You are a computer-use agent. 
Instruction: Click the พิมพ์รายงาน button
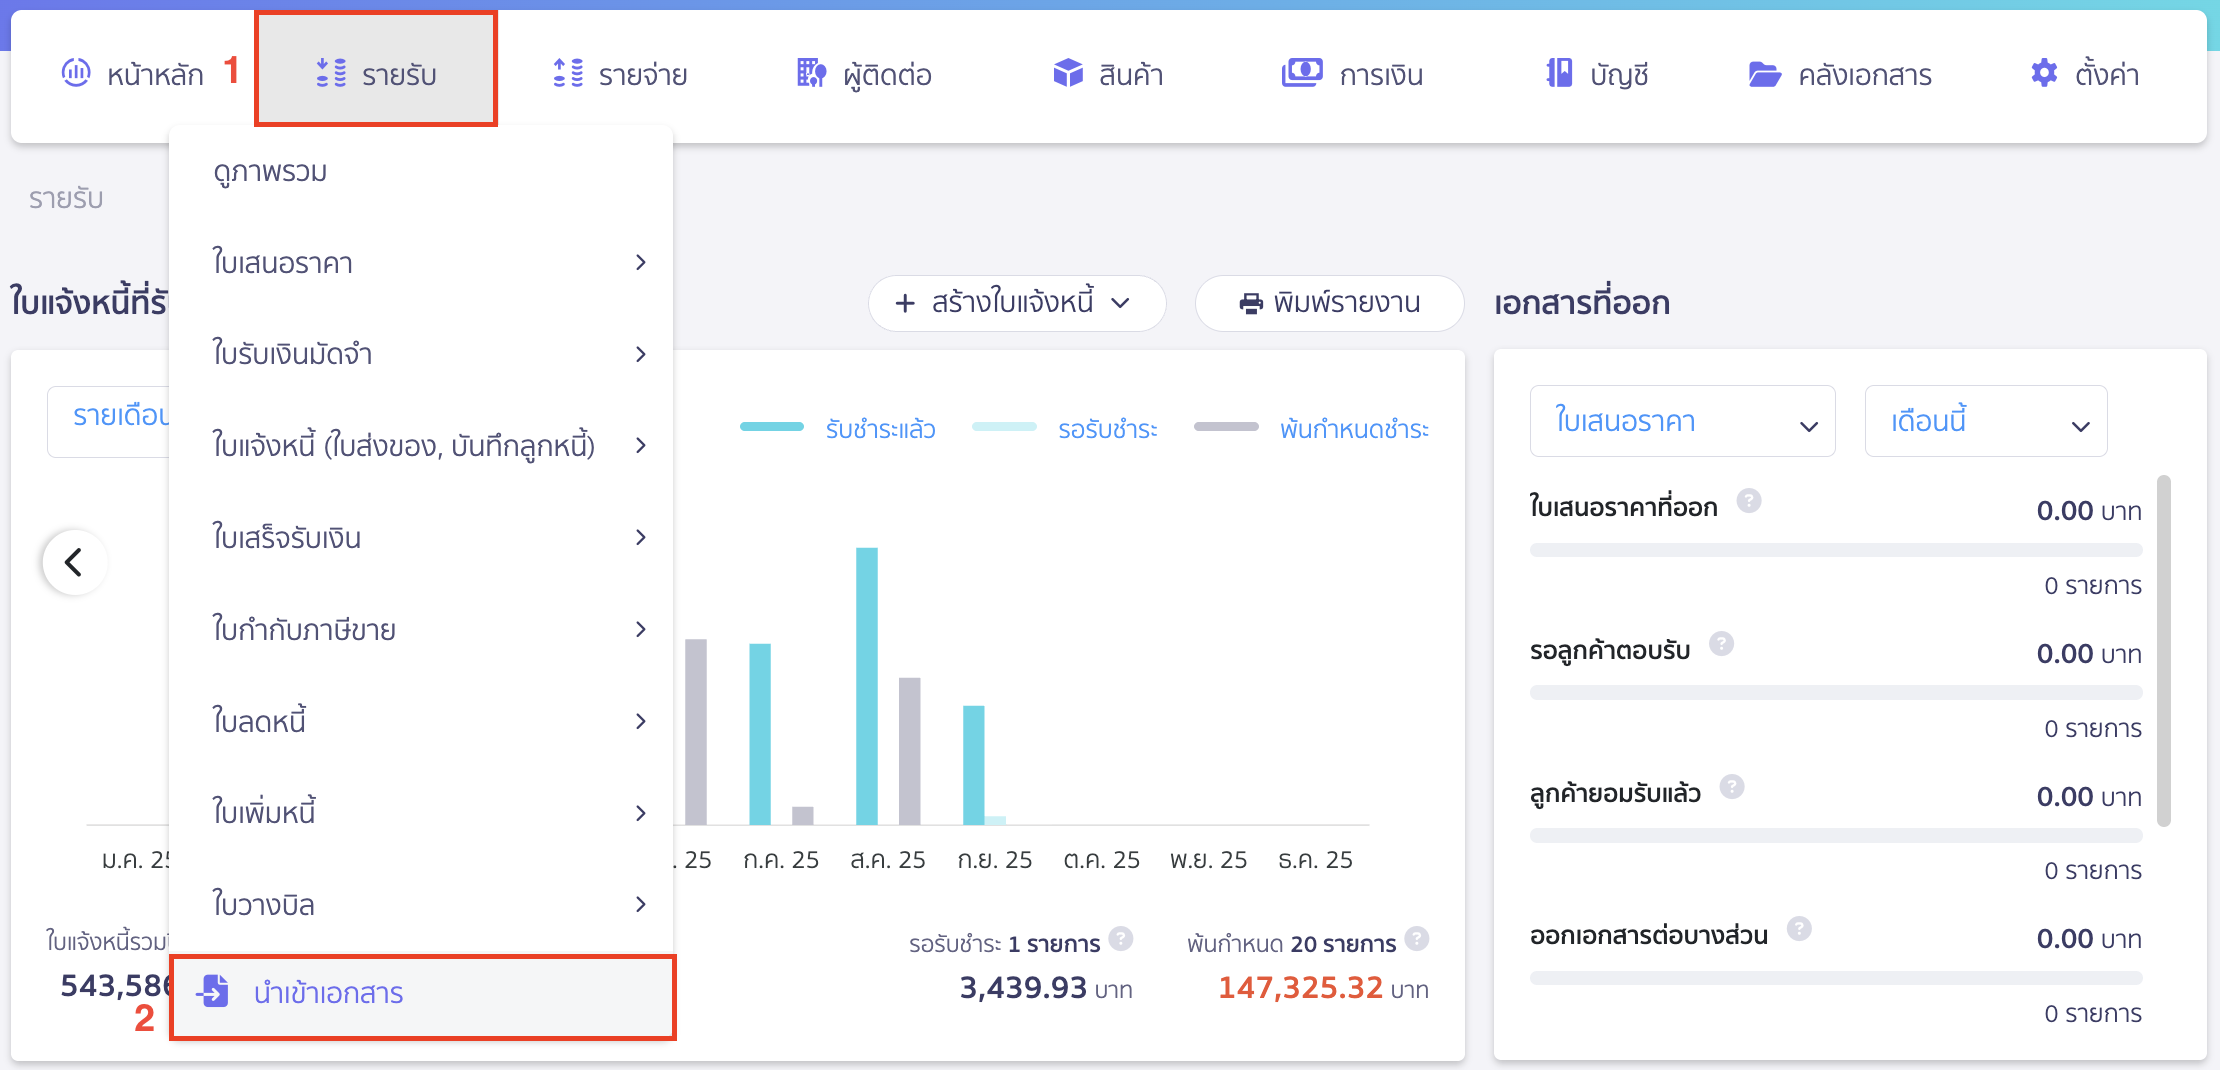[x=1329, y=303]
